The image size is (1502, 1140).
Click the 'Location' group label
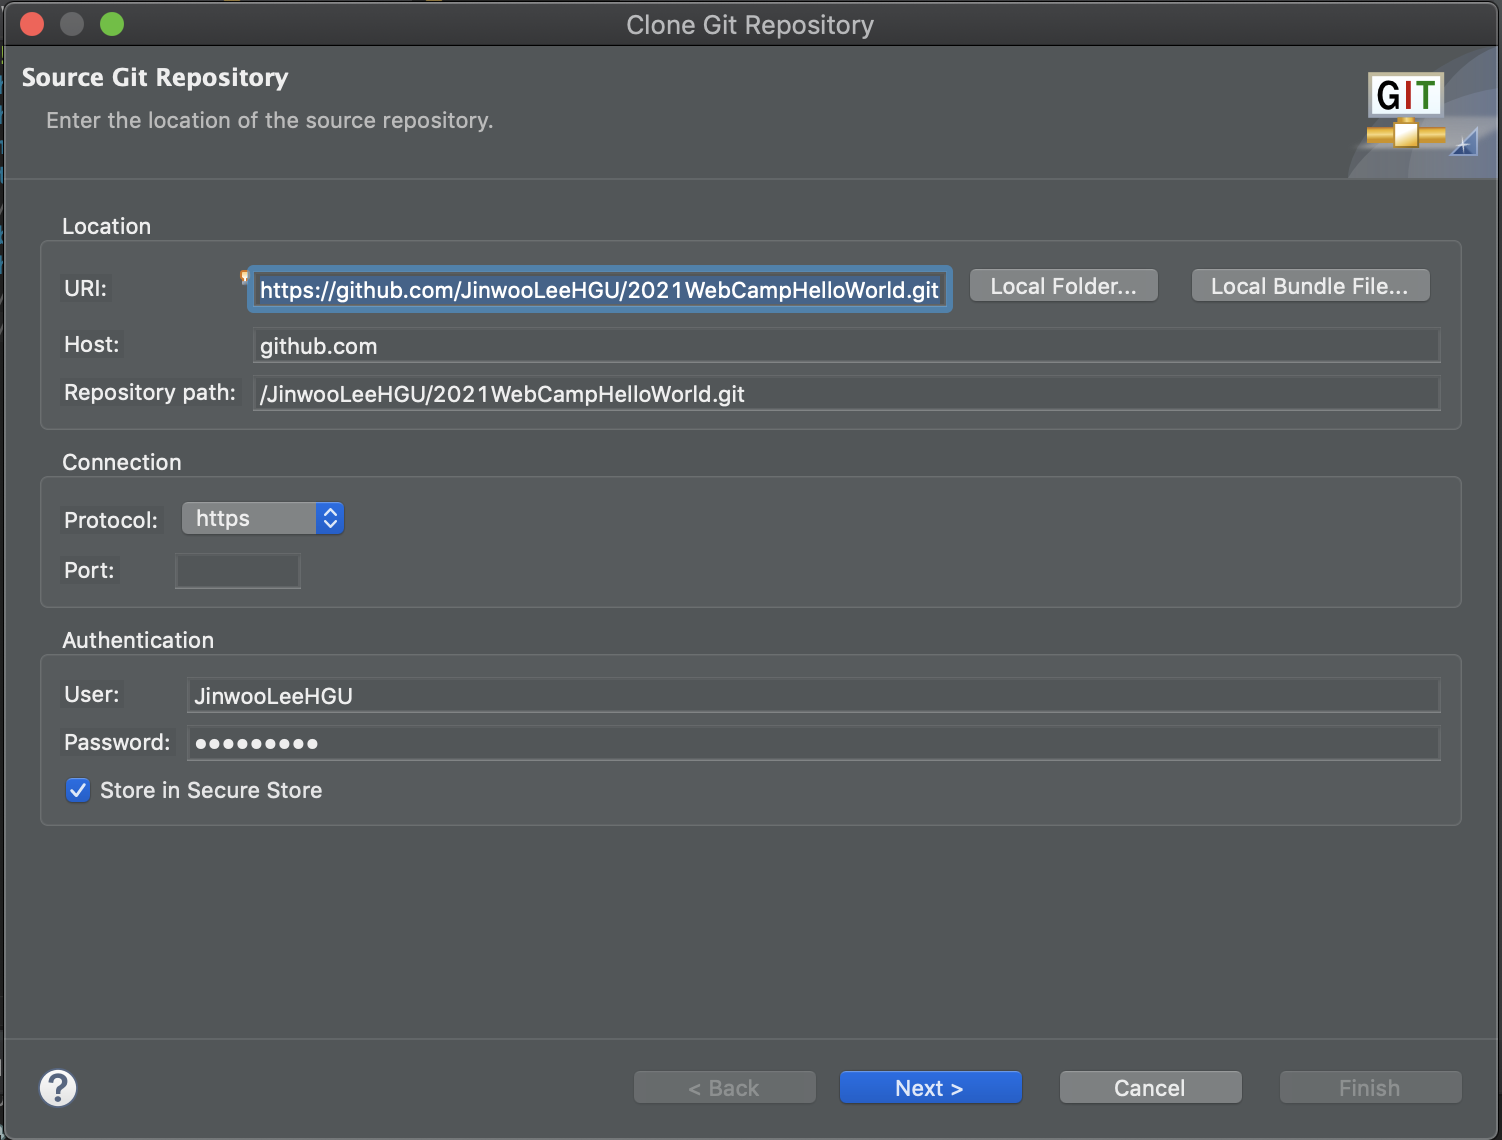click(x=106, y=226)
